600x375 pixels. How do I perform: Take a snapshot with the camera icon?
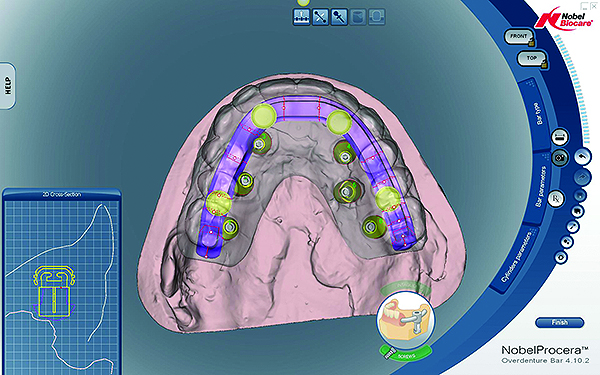[561, 157]
